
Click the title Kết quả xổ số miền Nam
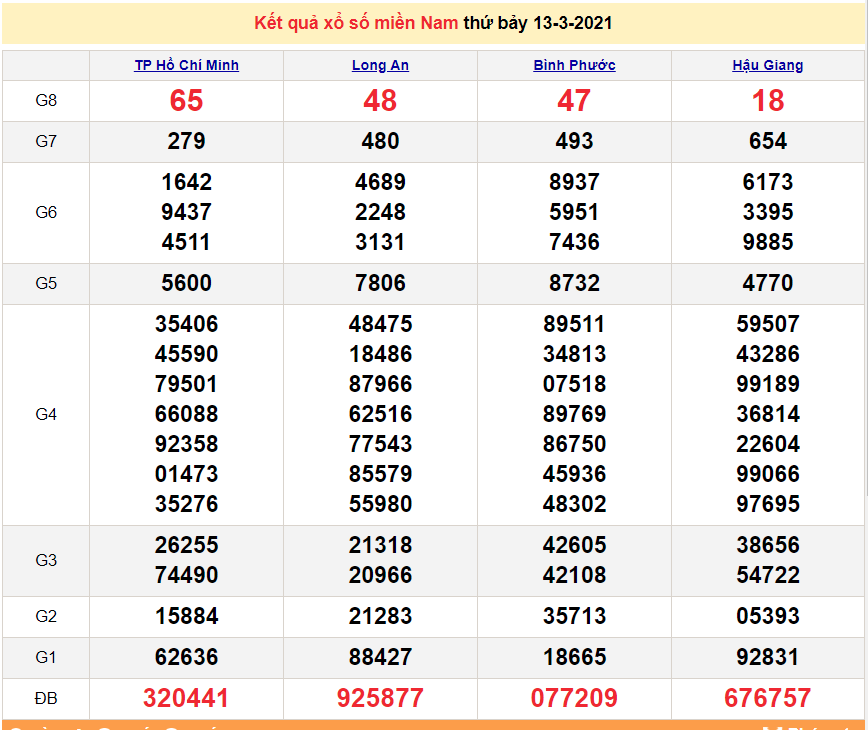point(356,23)
